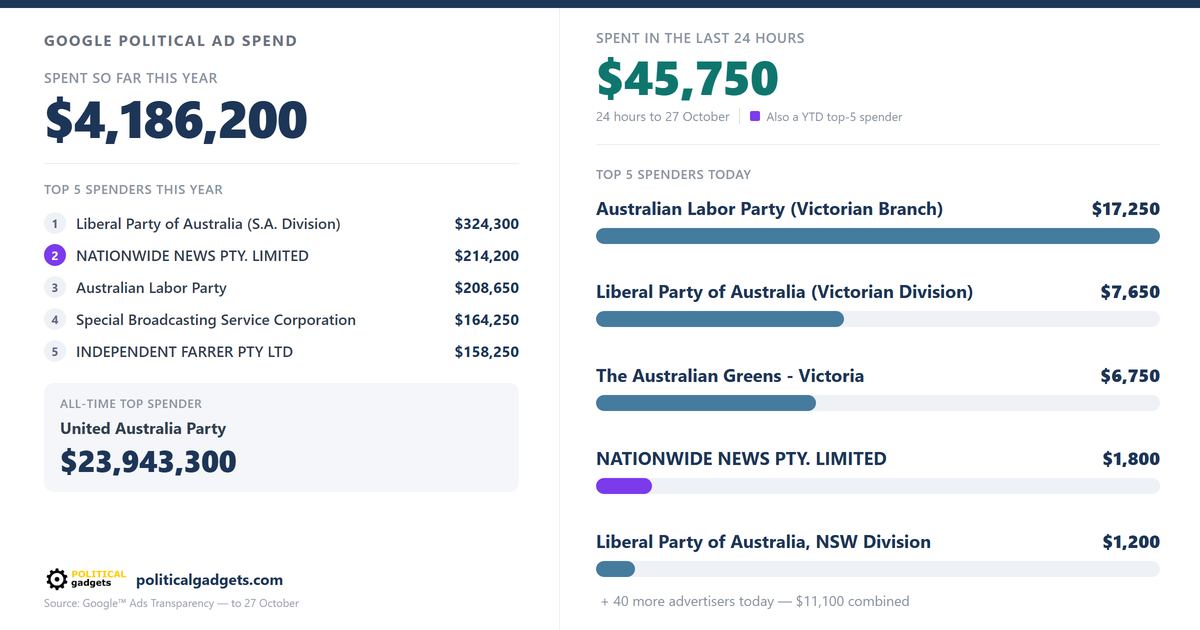
Task: Click the ALL-TIME TOP SPENDER label
Action: [x=131, y=404]
